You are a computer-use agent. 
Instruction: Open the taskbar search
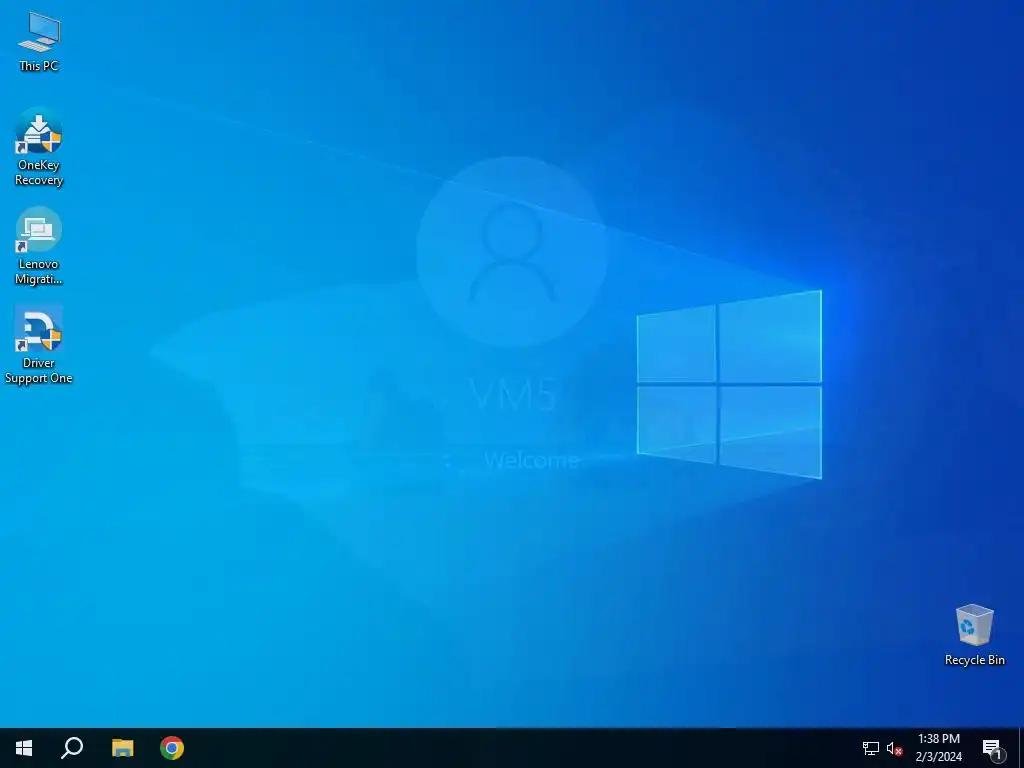tap(72, 748)
